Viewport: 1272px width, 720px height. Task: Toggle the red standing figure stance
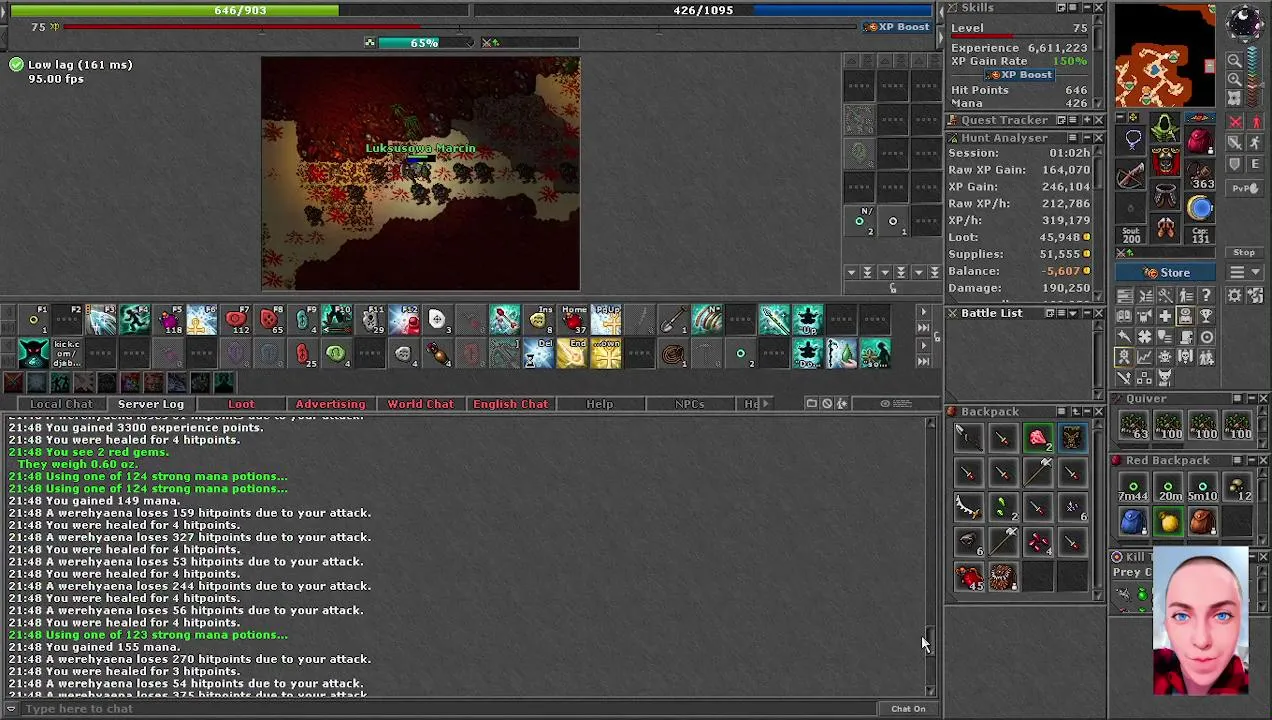pos(1256,123)
